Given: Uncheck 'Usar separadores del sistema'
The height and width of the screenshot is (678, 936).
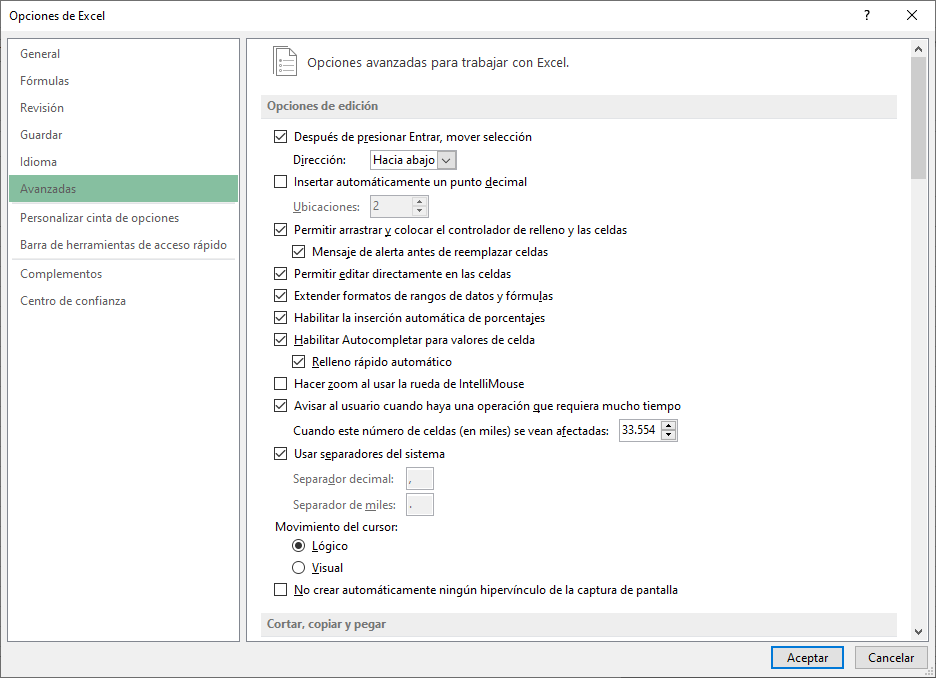Looking at the screenshot, I should click(281, 454).
